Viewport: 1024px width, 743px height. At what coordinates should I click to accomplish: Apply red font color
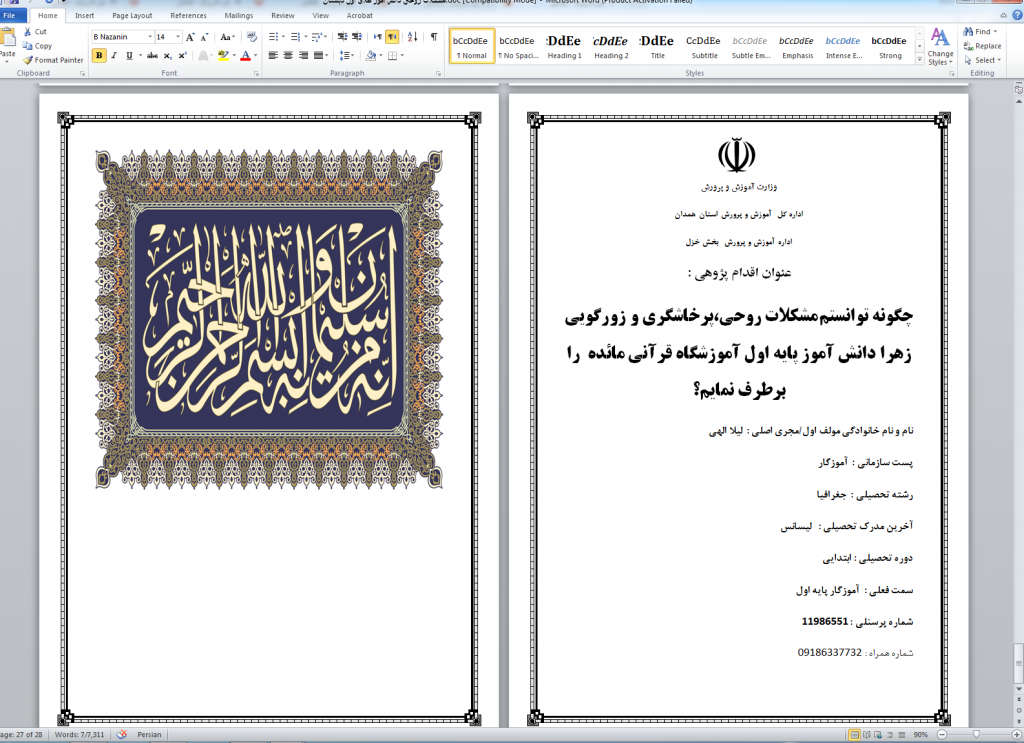pyautogui.click(x=246, y=55)
